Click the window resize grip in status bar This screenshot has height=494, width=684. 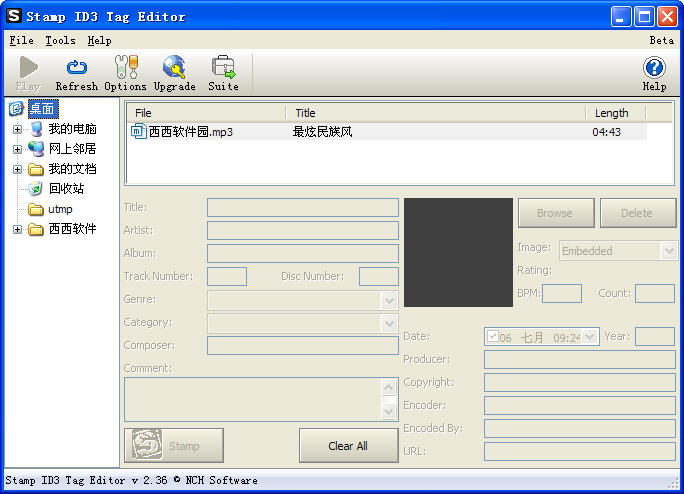tap(674, 483)
